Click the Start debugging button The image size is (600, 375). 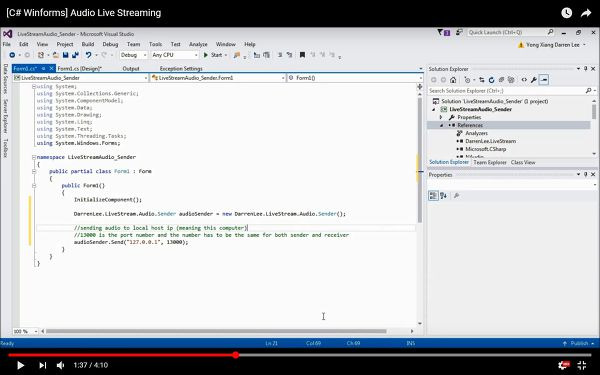tap(213, 55)
